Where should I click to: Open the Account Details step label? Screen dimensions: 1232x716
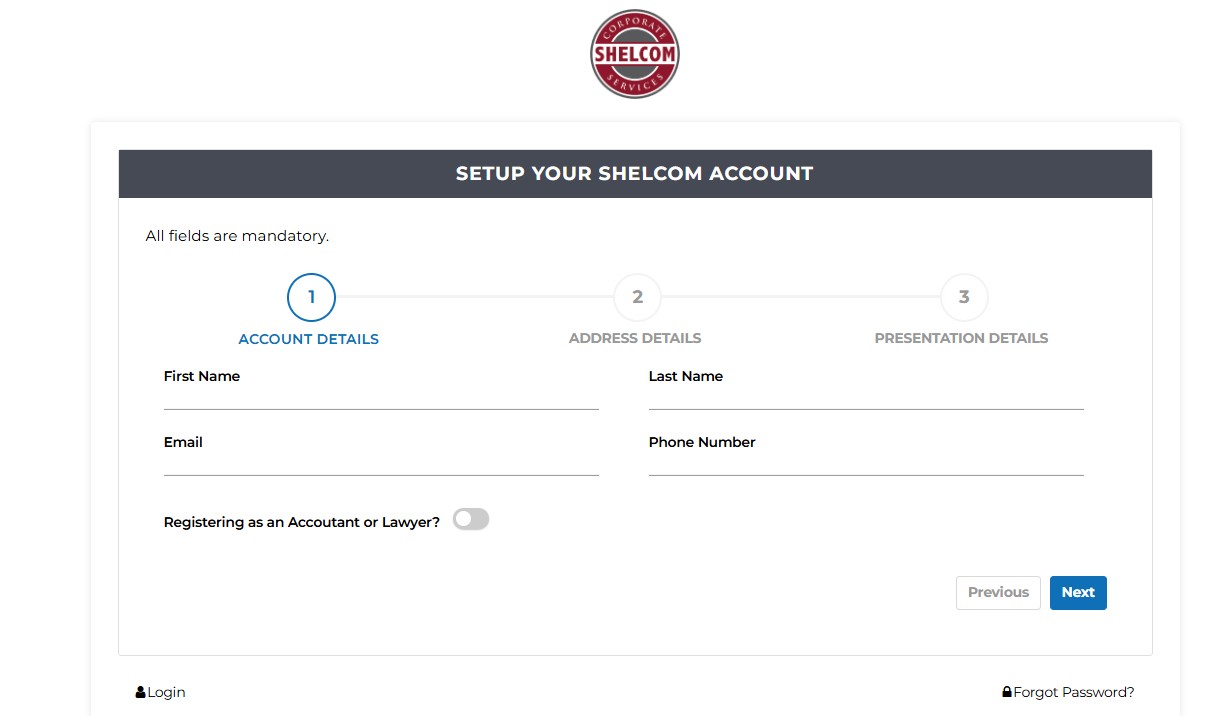click(x=308, y=339)
